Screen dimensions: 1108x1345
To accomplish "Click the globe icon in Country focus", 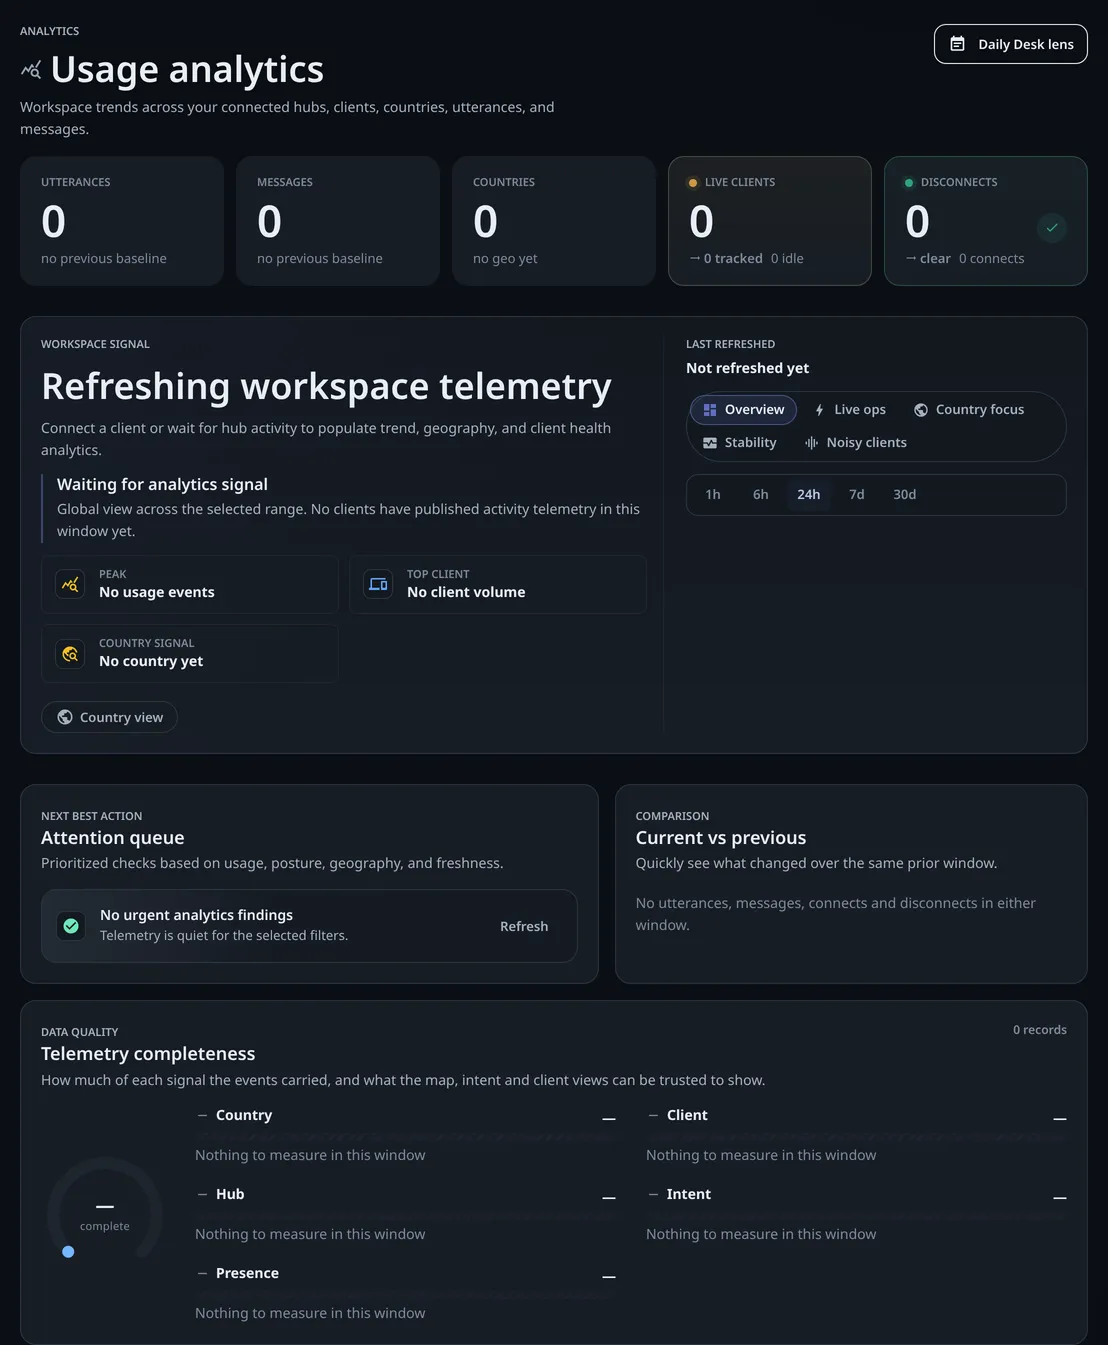I will point(921,410).
